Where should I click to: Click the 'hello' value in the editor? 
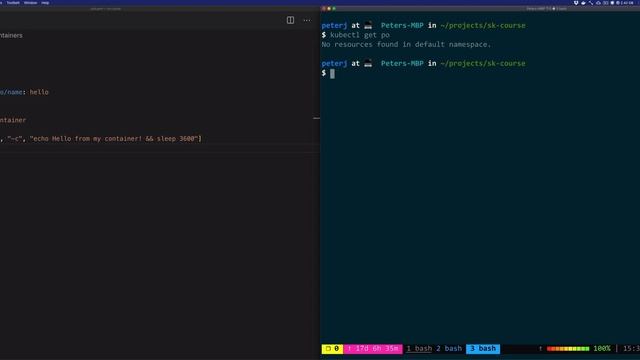point(39,92)
